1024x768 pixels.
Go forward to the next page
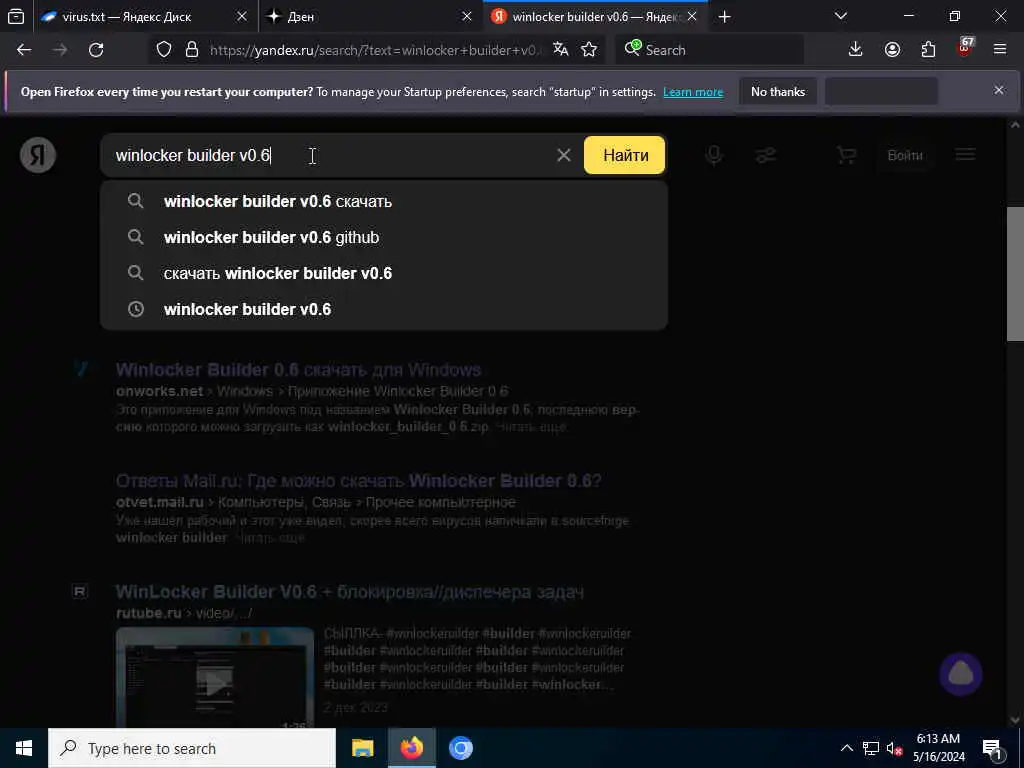tap(60, 50)
